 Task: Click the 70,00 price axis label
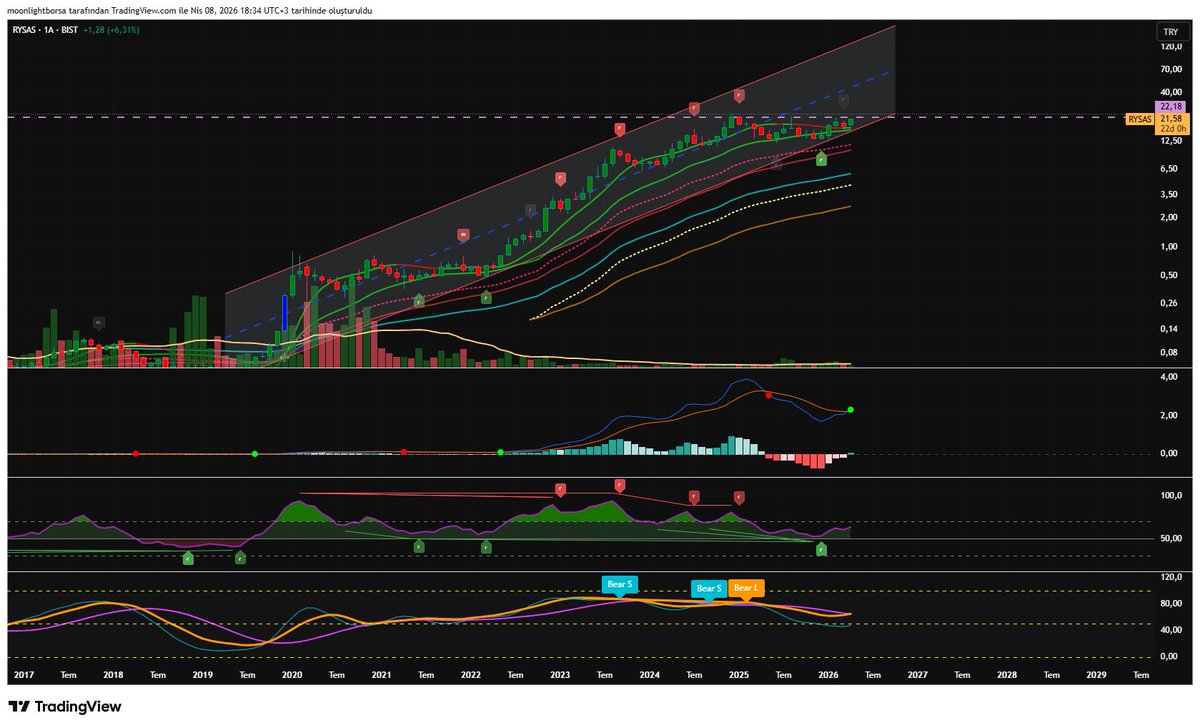1171,69
